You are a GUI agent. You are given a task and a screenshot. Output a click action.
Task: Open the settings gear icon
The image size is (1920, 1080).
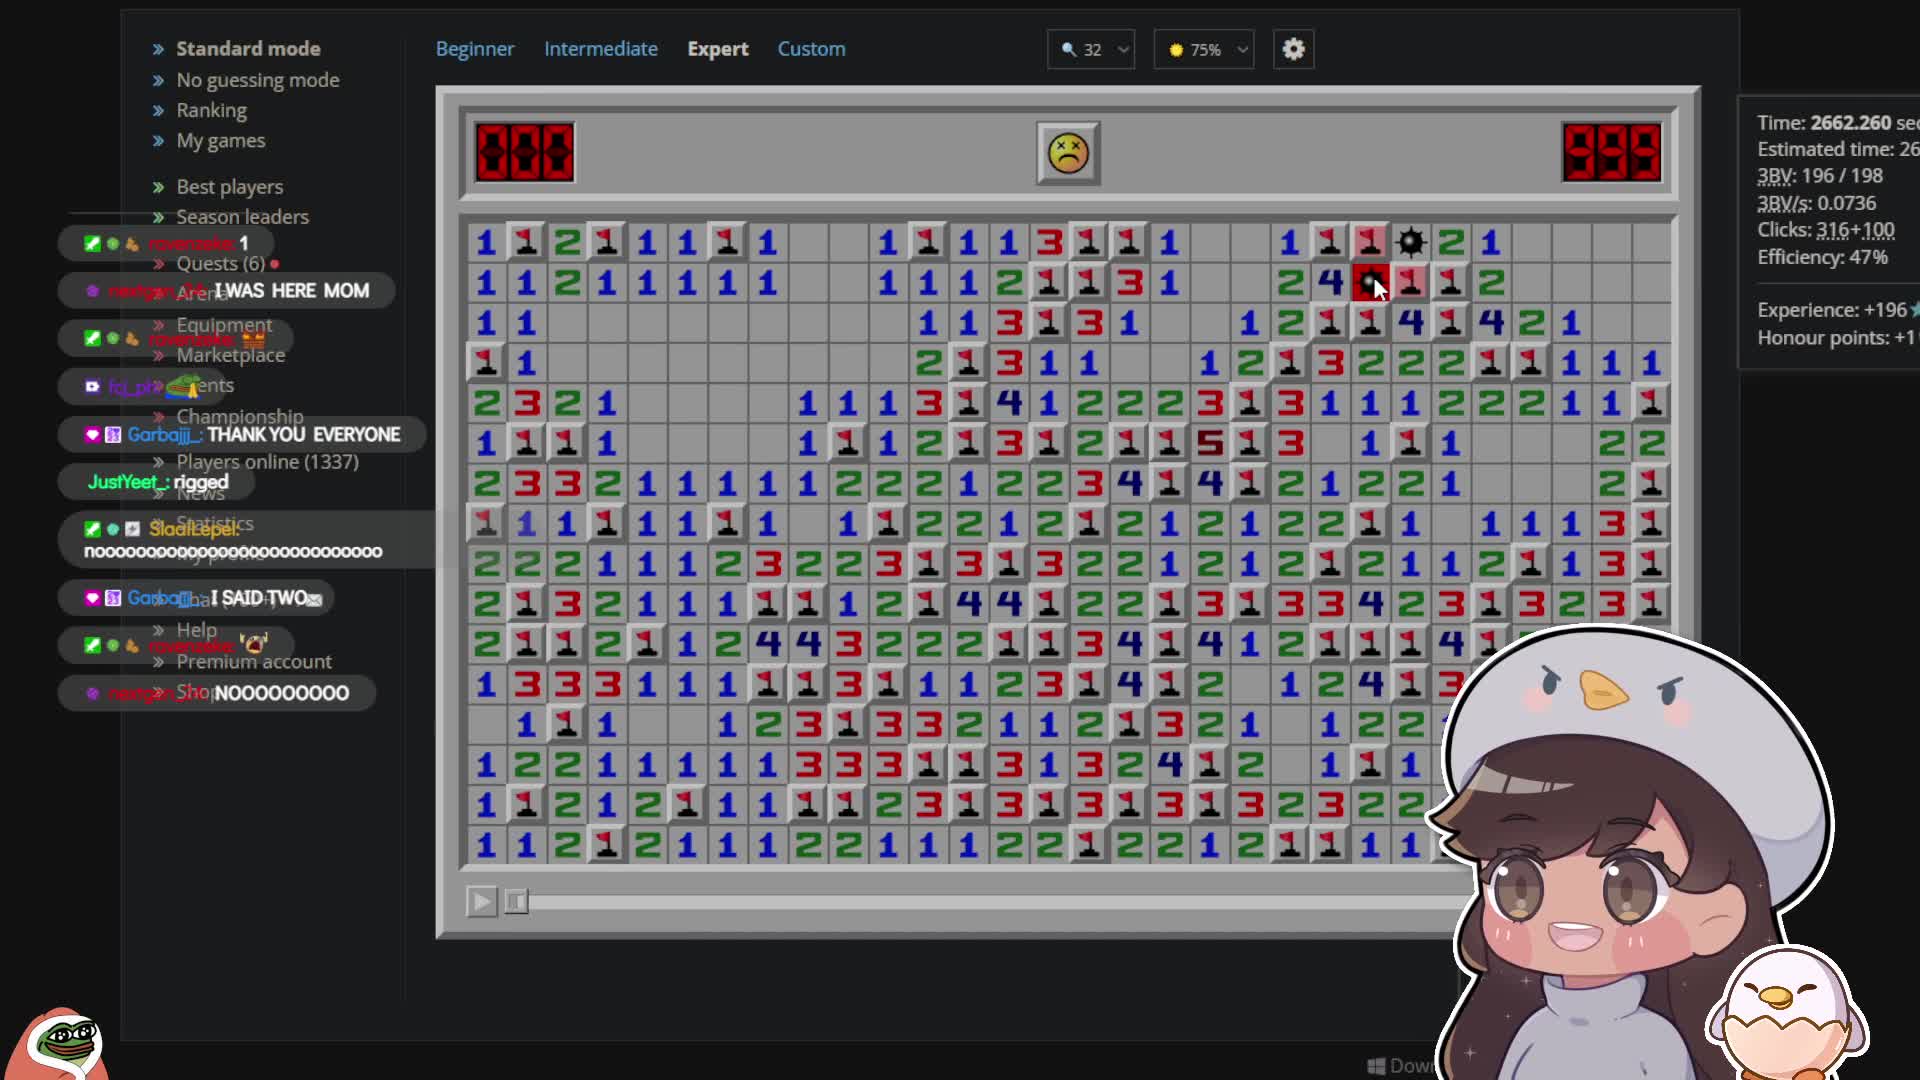(1293, 49)
